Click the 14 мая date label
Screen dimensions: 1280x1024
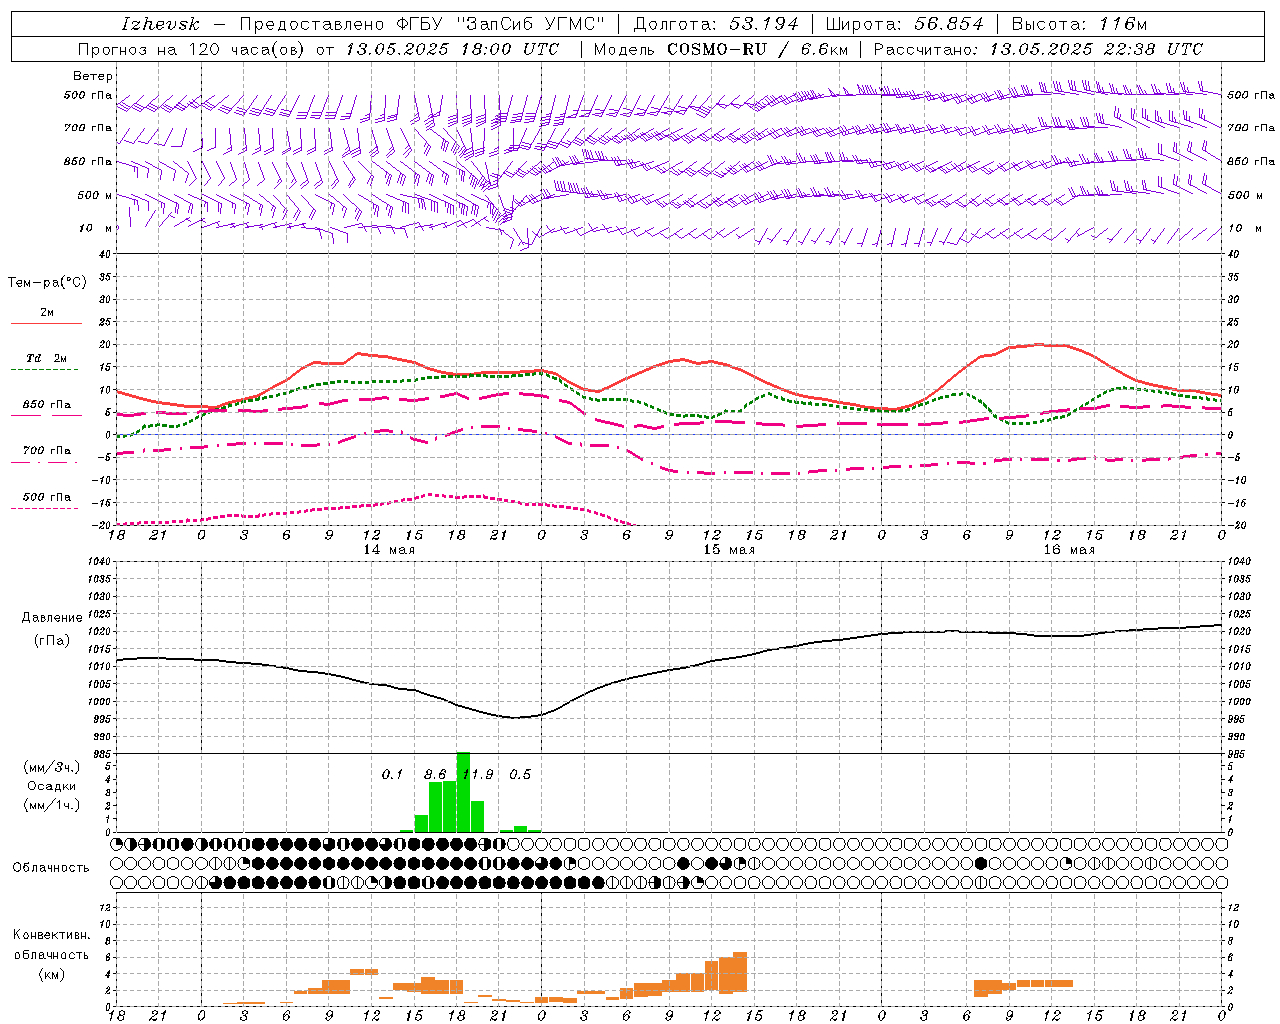[389, 550]
